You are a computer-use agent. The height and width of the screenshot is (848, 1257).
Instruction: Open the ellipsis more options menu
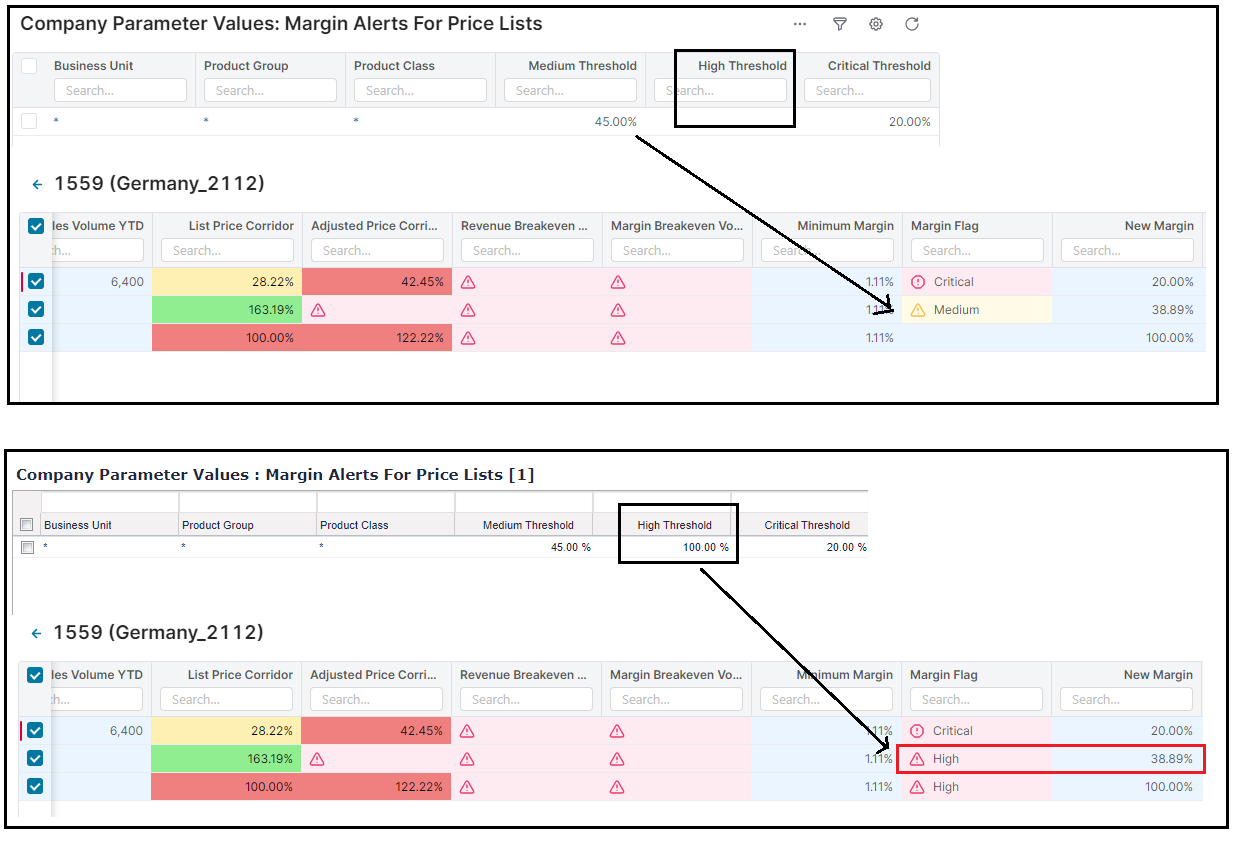800,24
